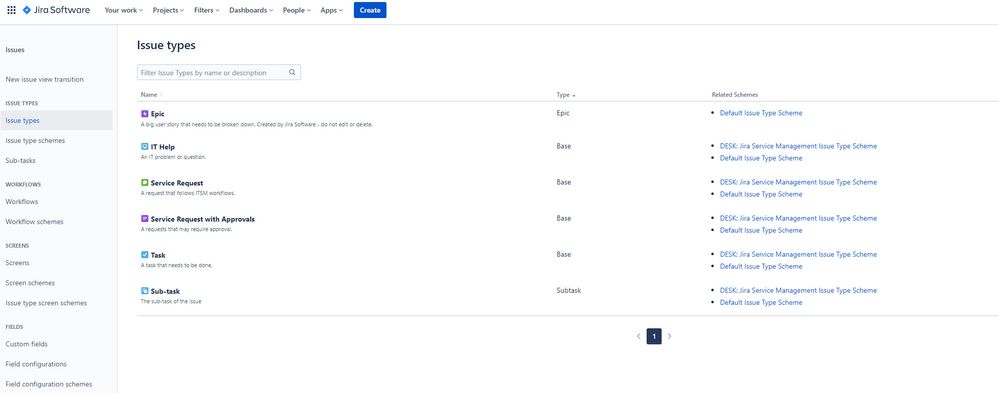This screenshot has width=999, height=393.
Task: Click the Related Schemes column header
Action: 735,95
